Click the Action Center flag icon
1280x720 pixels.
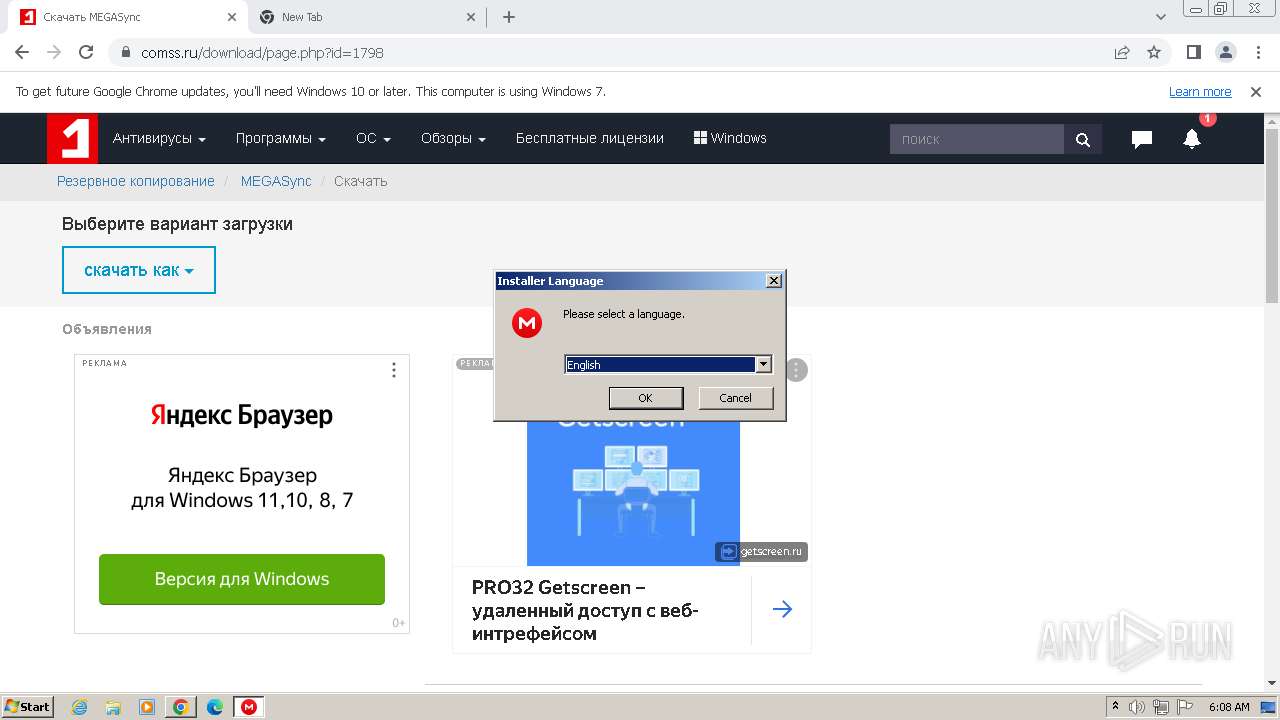tap(1185, 707)
